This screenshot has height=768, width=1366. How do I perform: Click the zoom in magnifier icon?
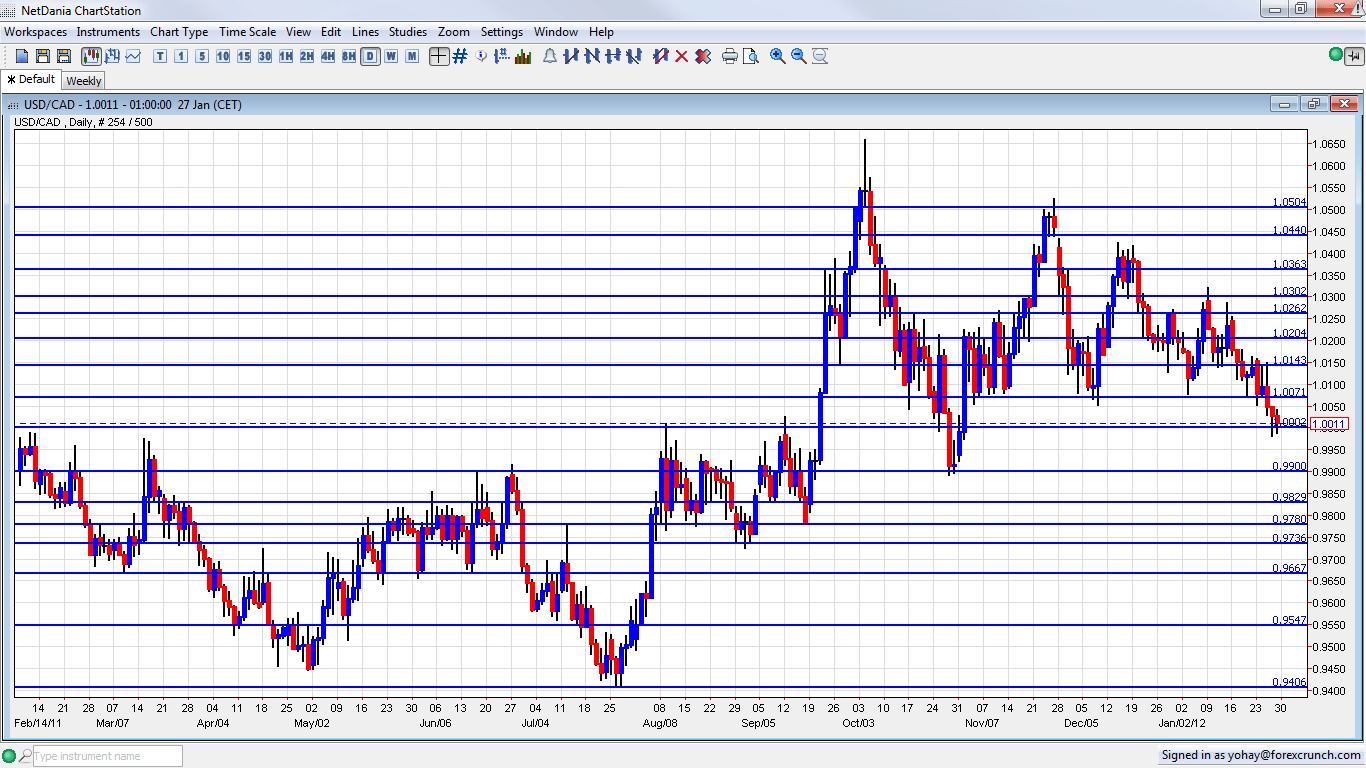click(x=778, y=56)
